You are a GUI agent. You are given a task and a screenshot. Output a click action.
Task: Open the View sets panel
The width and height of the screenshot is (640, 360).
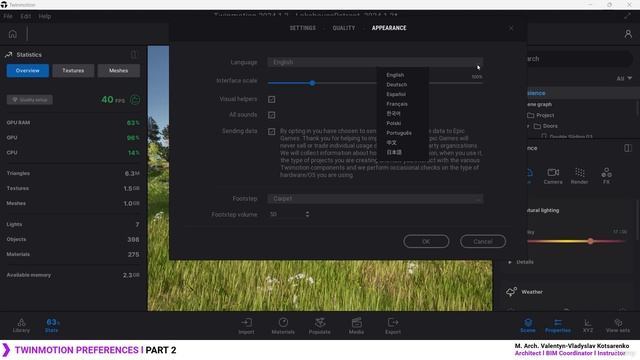coord(618,326)
